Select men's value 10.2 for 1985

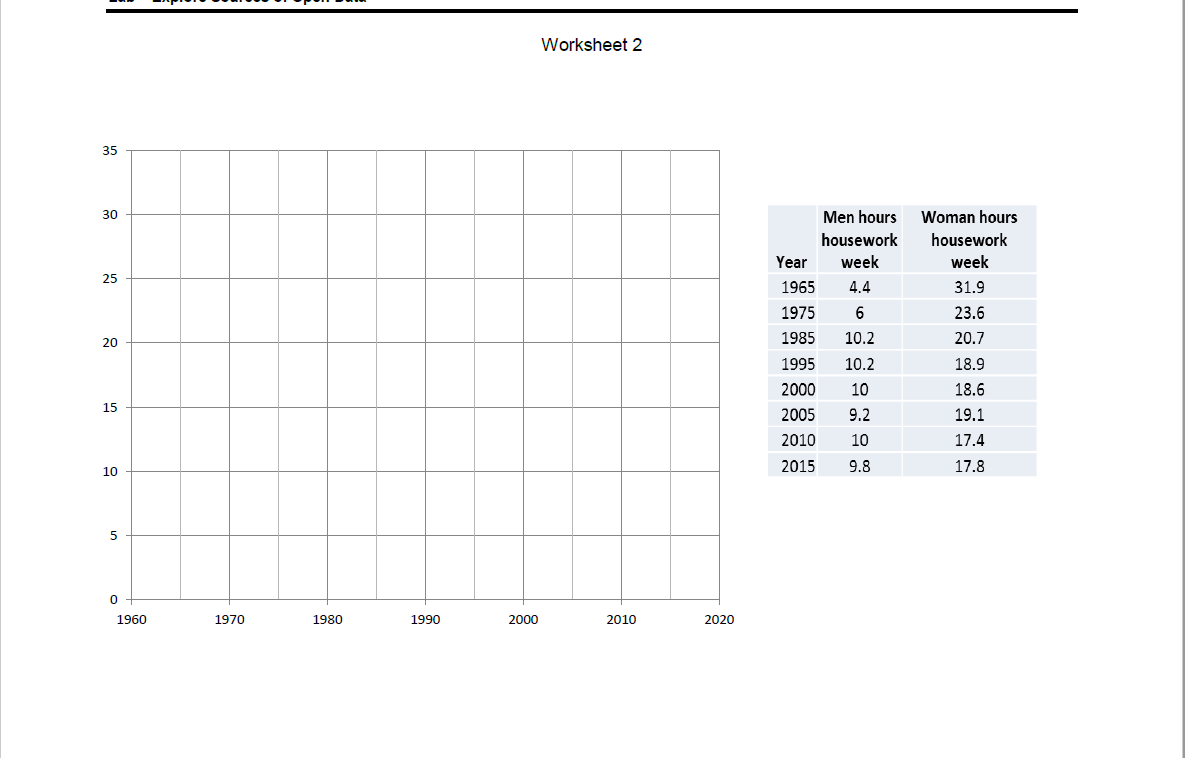(x=859, y=338)
